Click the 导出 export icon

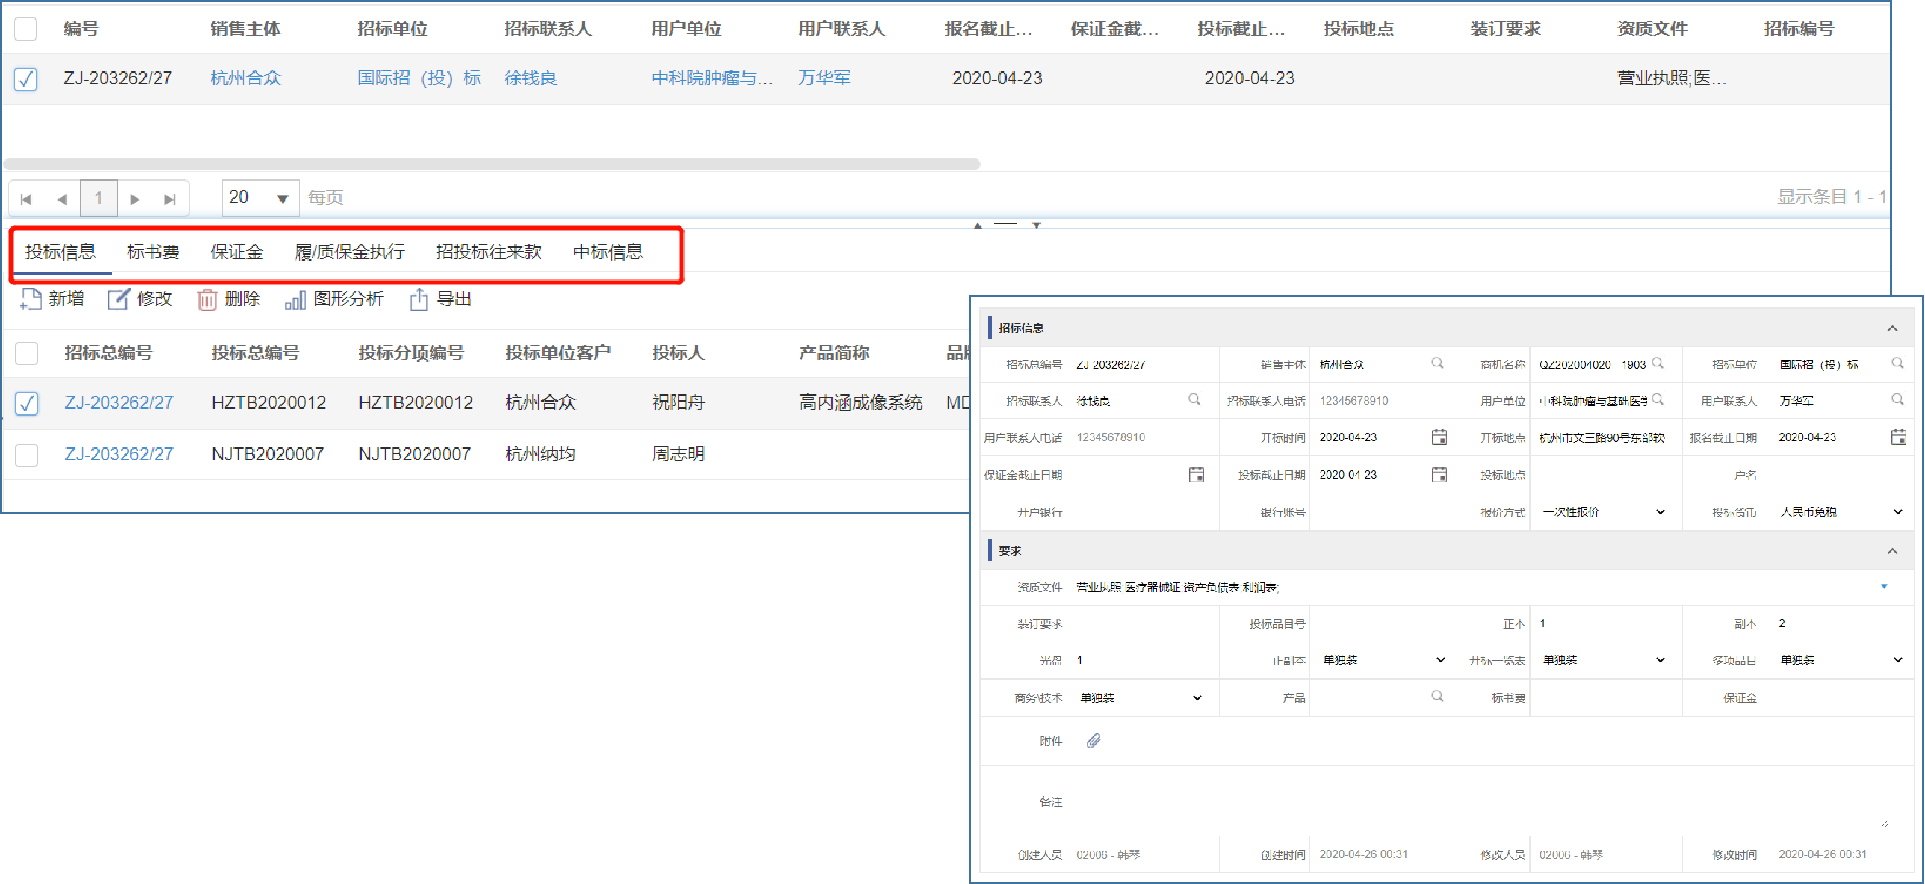coord(419,299)
